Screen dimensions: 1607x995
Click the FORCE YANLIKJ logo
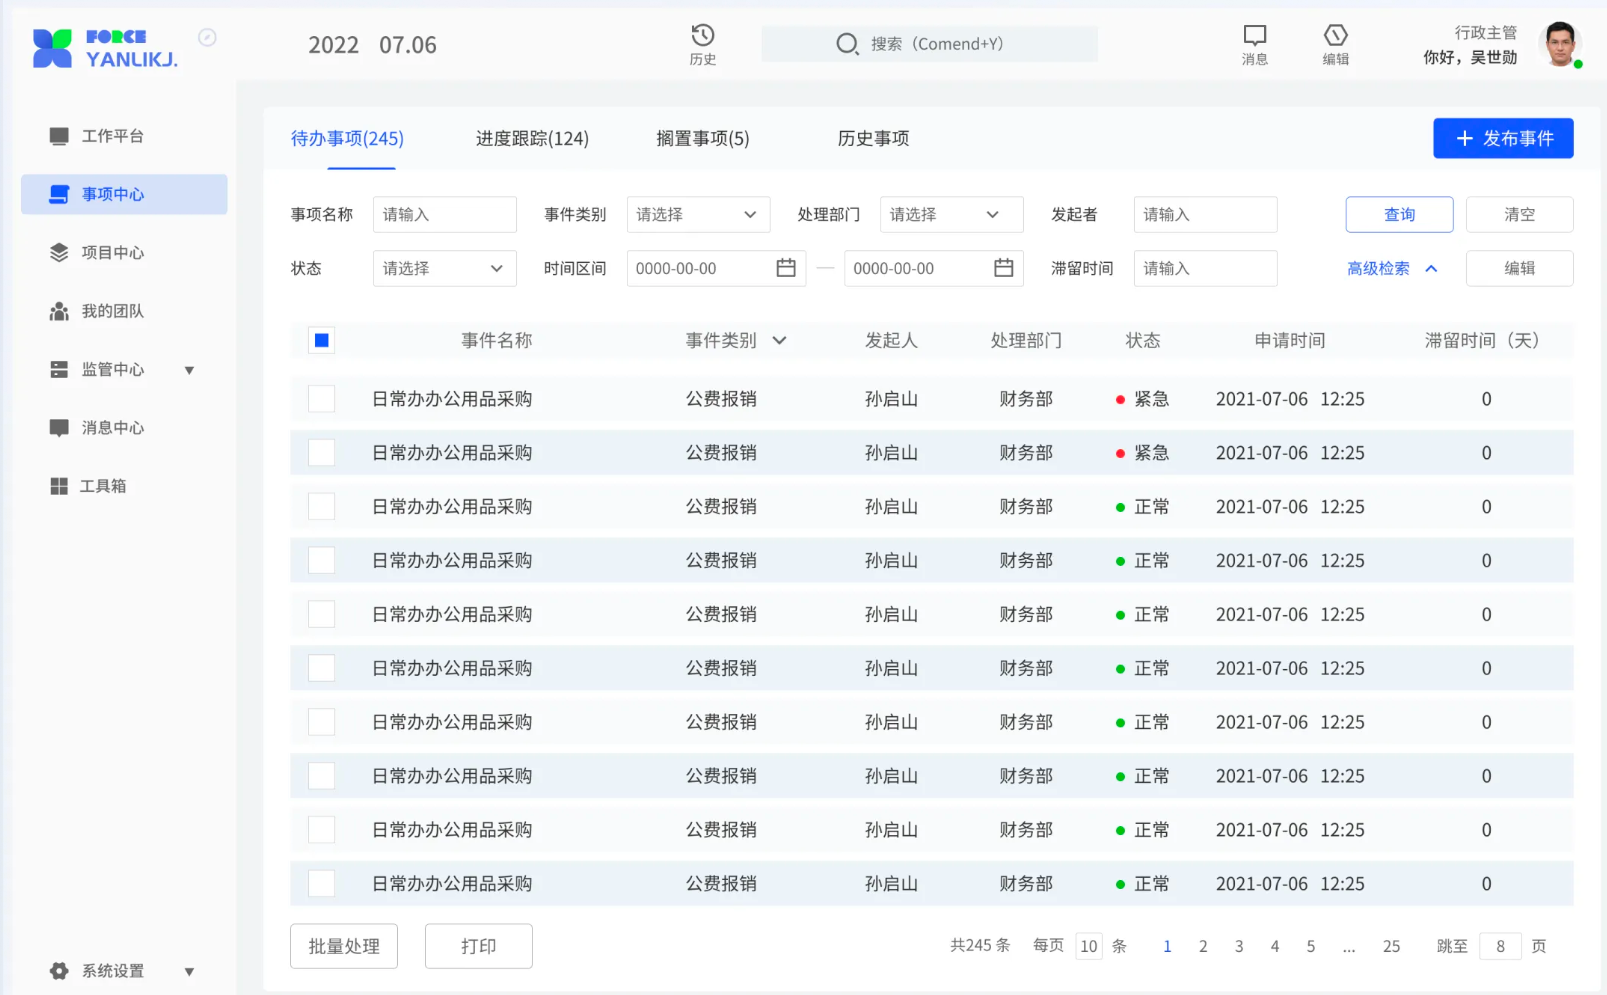pos(105,47)
